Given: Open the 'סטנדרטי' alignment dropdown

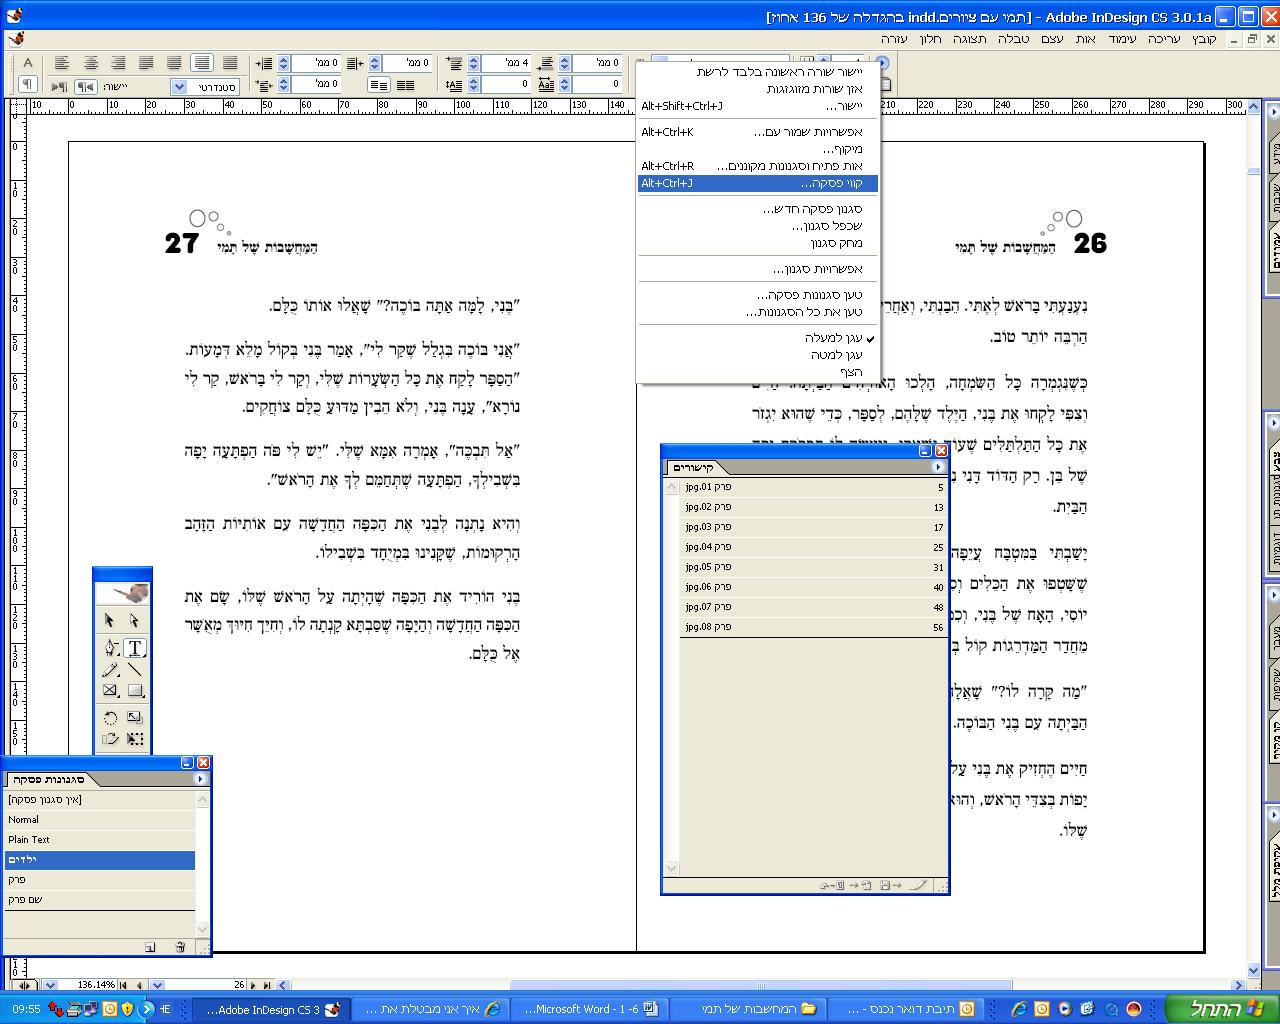Looking at the screenshot, I should click(179, 86).
